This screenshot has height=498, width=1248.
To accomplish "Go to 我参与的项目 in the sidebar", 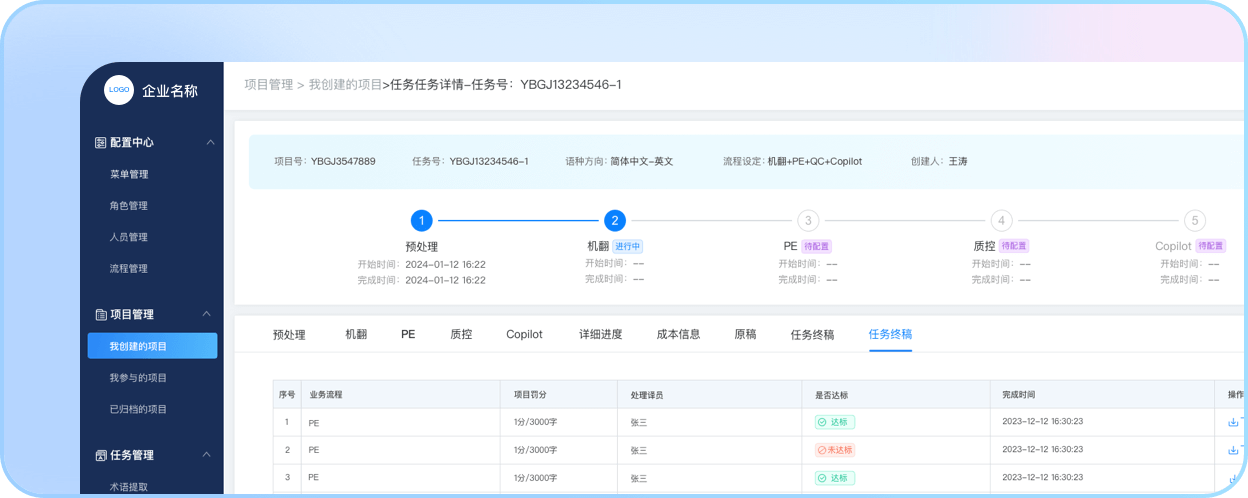I will click(138, 378).
